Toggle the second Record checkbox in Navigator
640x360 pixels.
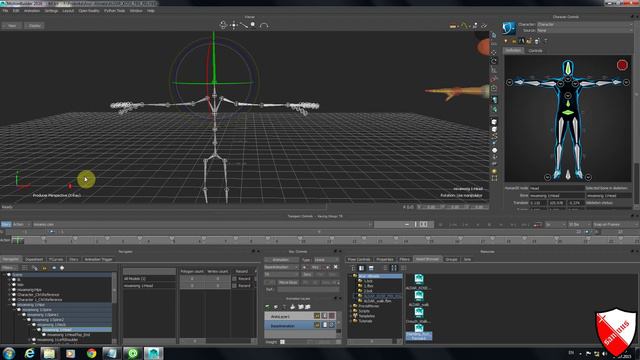(234, 286)
